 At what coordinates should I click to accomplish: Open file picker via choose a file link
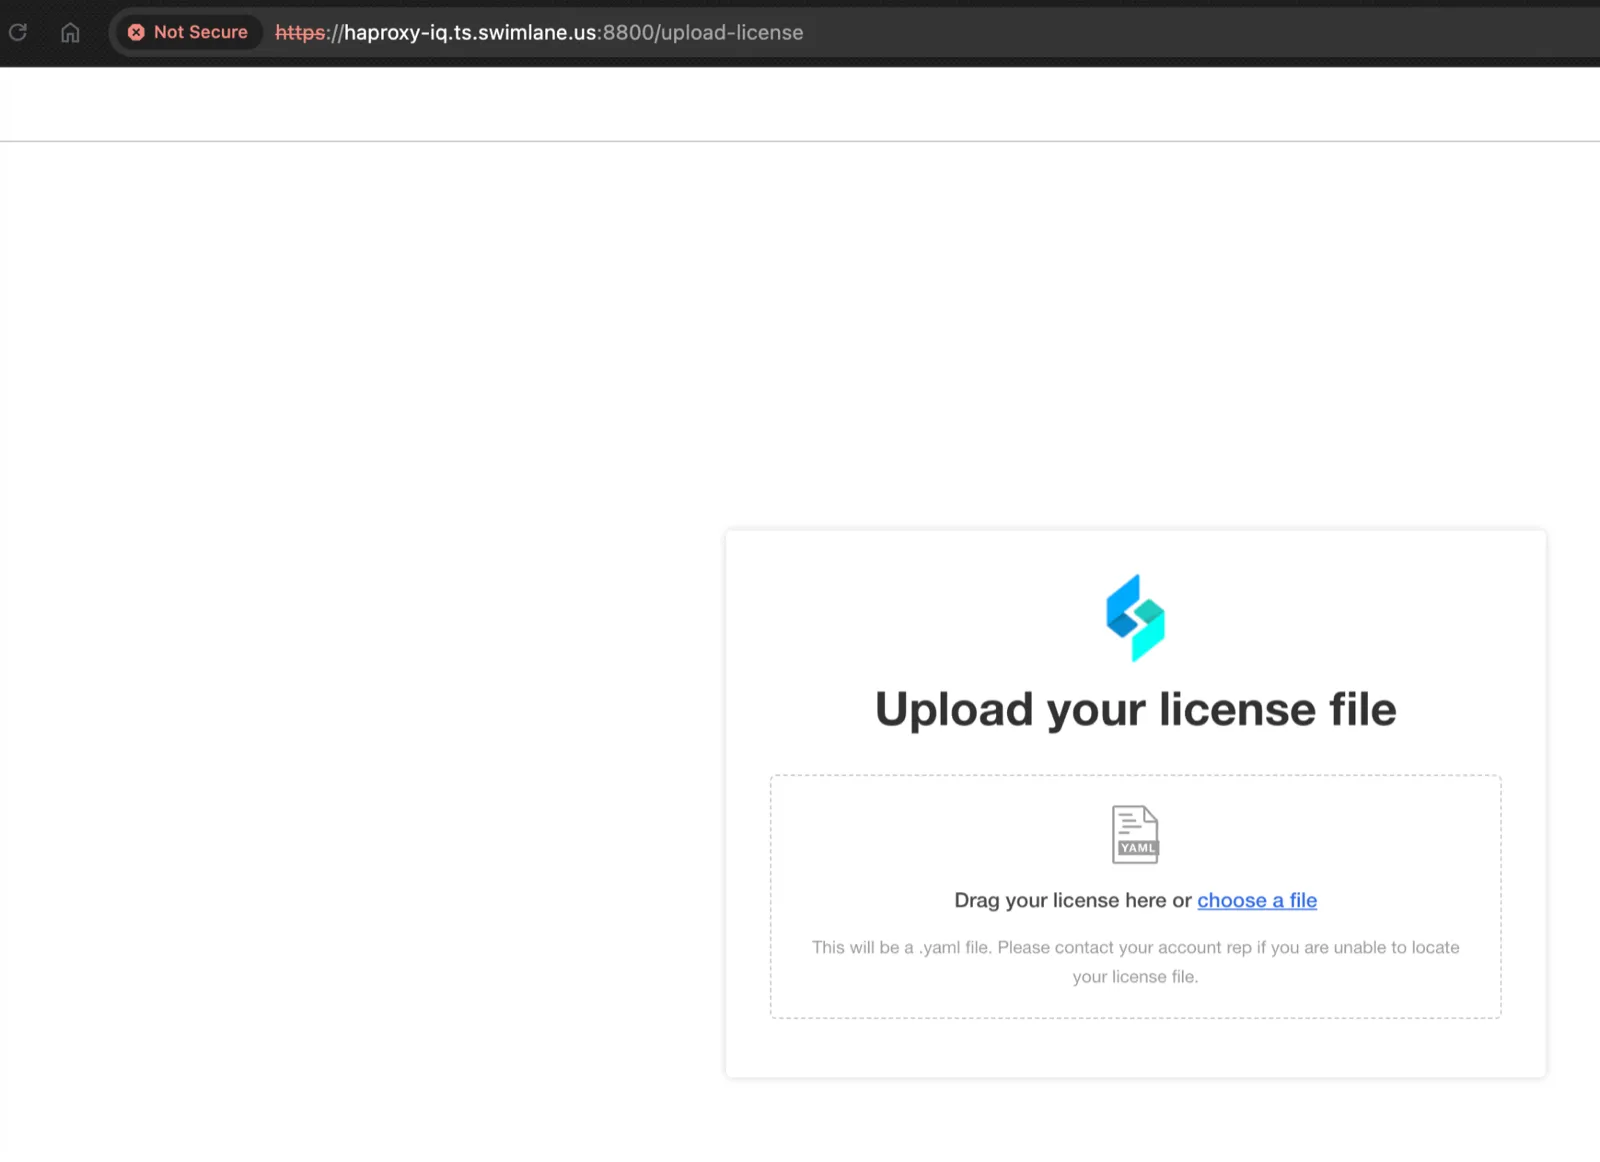coord(1257,900)
